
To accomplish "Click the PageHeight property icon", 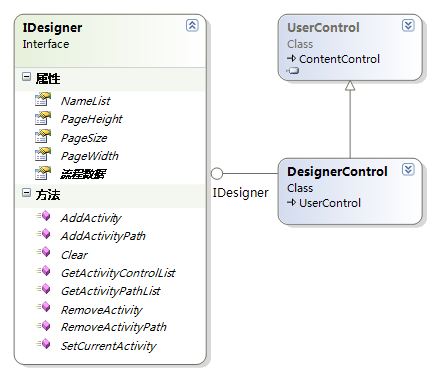I will pyautogui.click(x=43, y=118).
